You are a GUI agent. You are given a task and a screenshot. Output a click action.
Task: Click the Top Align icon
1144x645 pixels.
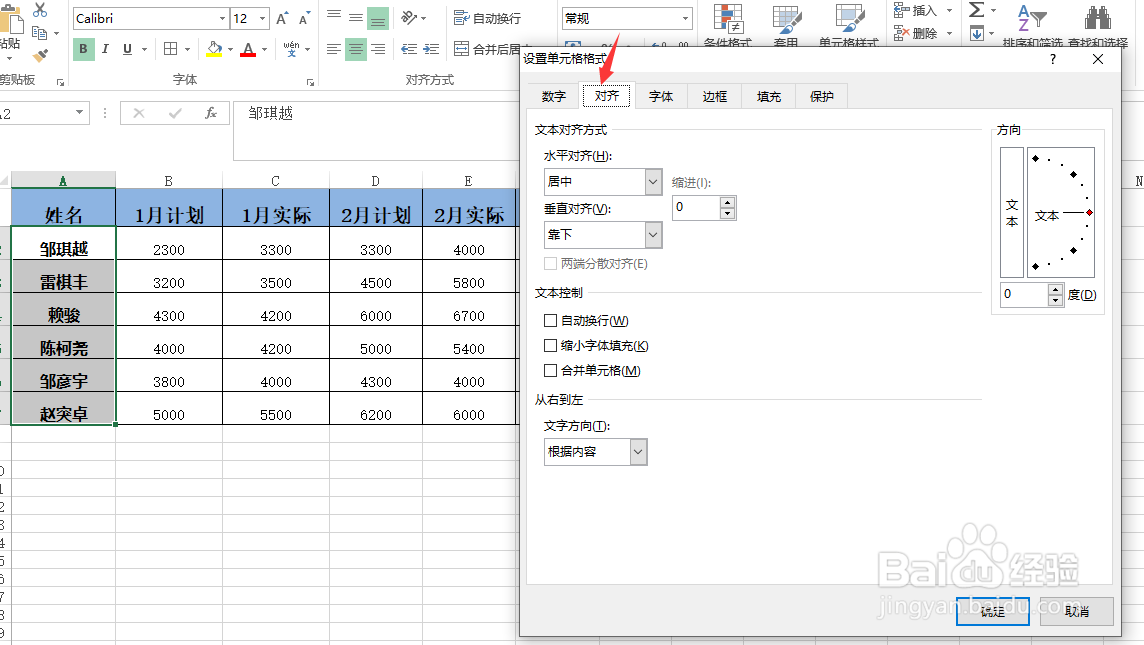[x=334, y=16]
